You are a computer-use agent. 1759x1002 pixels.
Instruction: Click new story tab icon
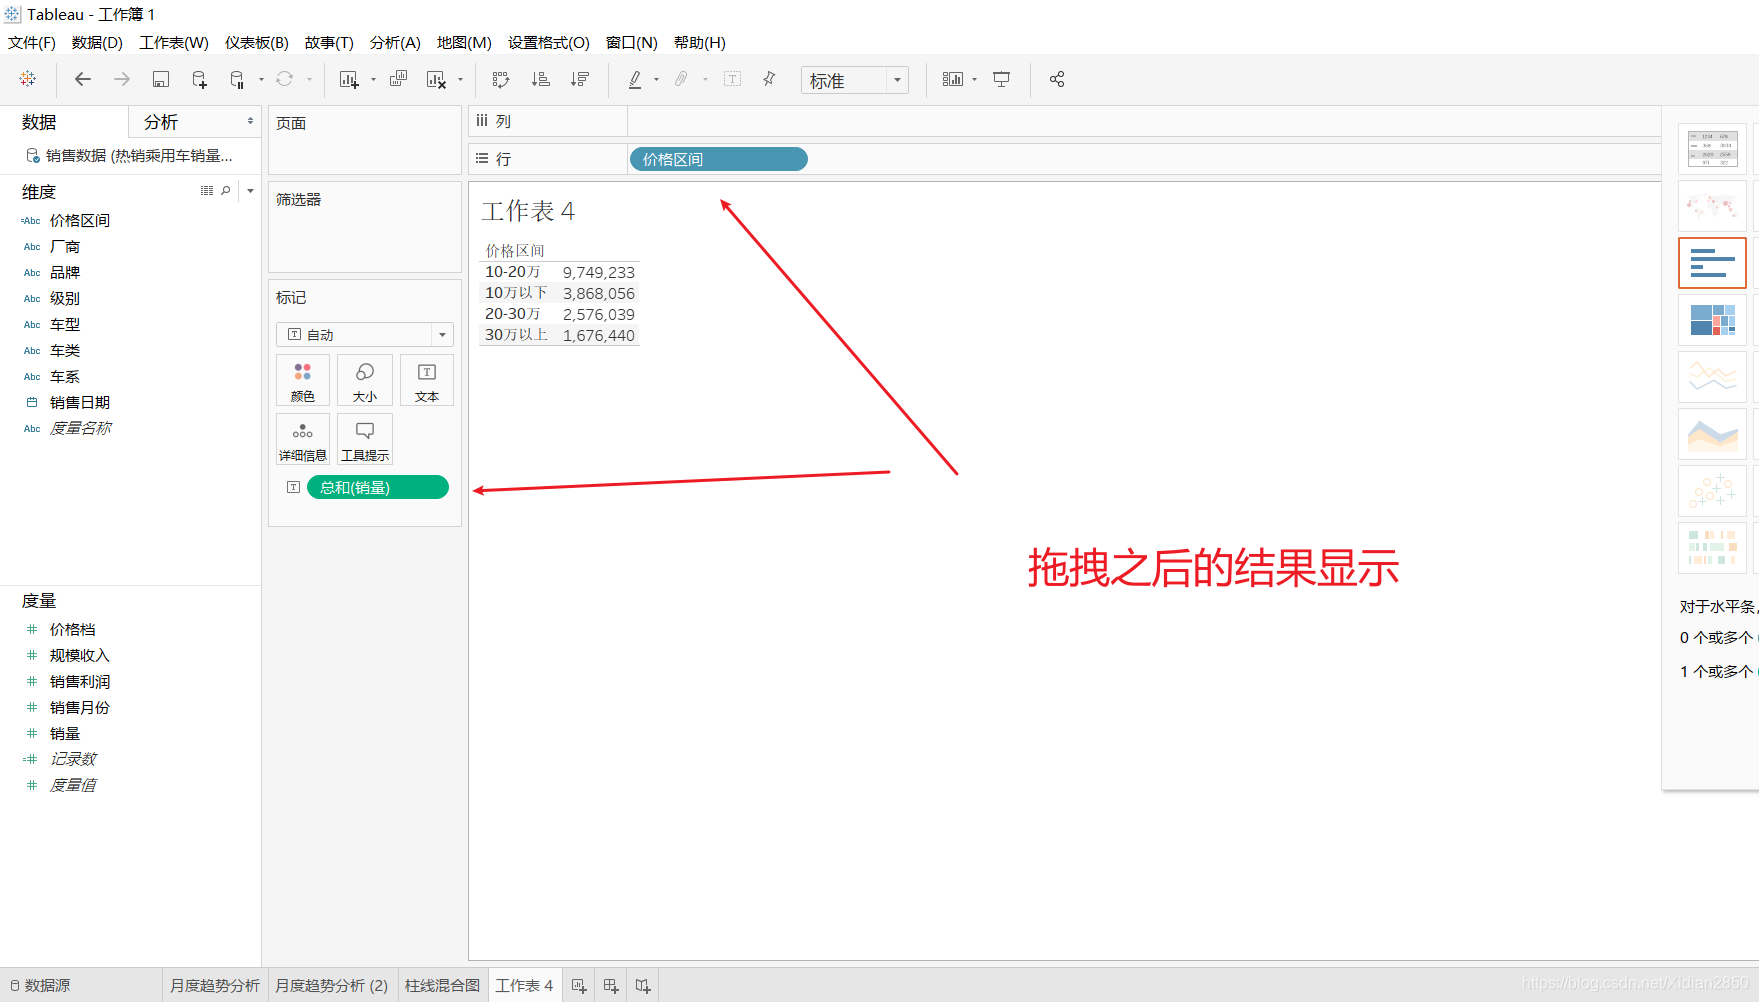[x=643, y=986]
